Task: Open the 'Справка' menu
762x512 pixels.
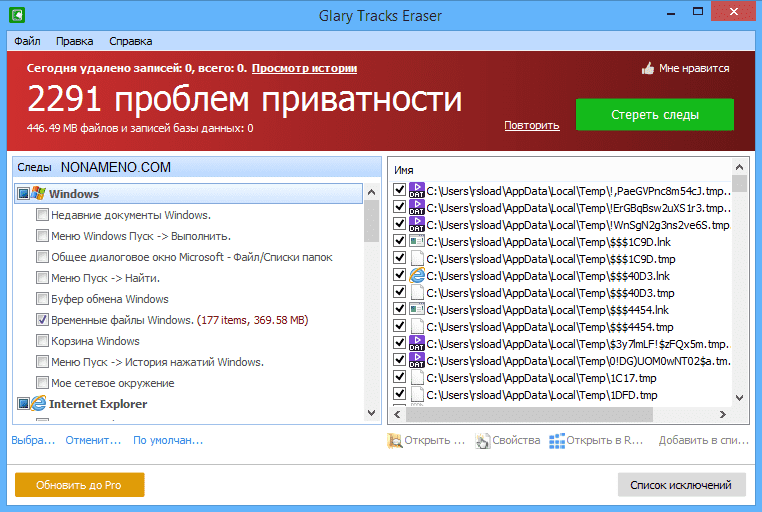Action: (130, 41)
